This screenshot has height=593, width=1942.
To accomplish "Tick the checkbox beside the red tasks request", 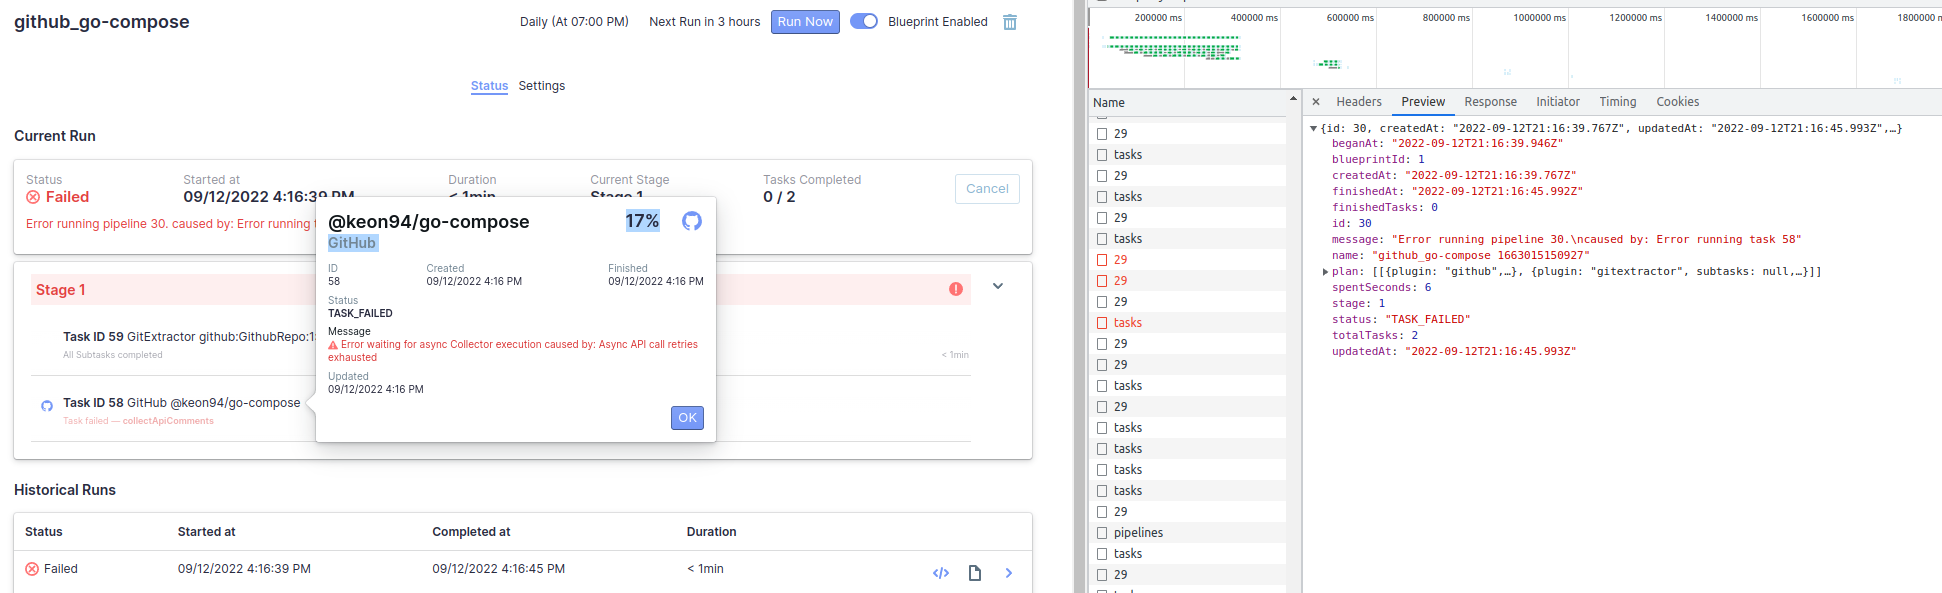I will tap(1102, 323).
